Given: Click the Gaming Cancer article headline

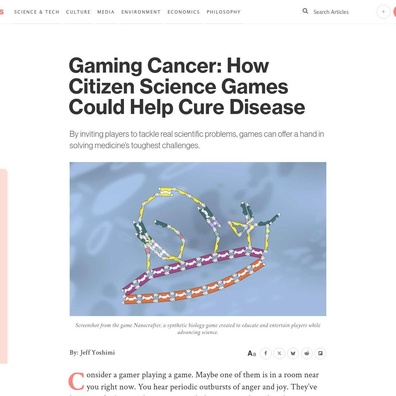Looking at the screenshot, I should (187, 86).
